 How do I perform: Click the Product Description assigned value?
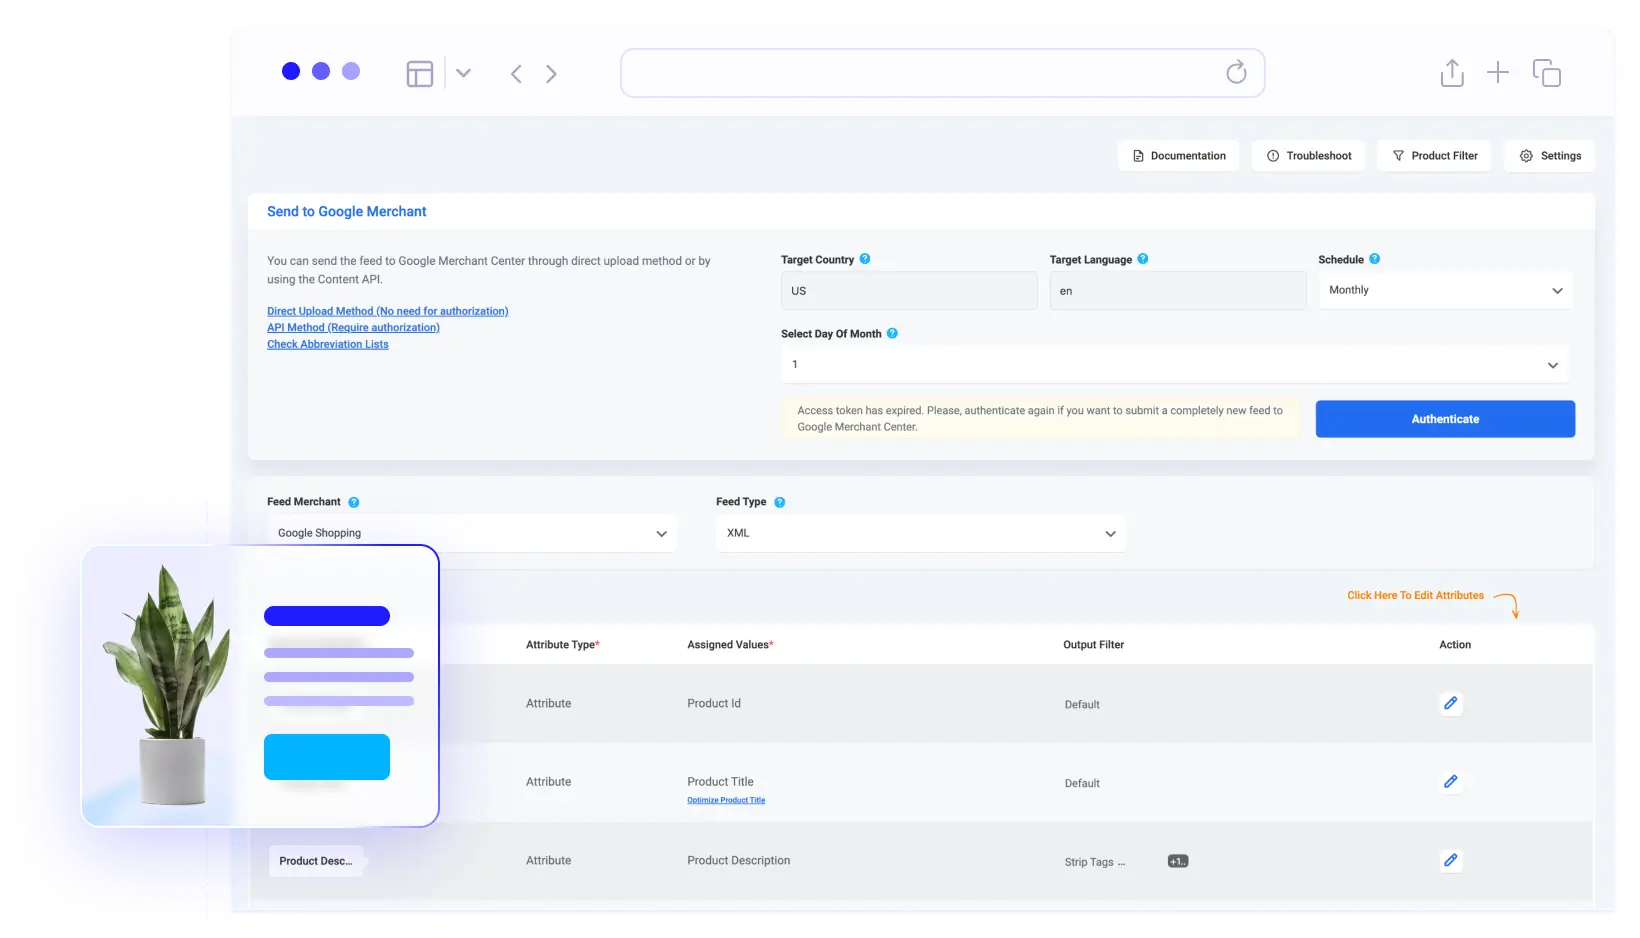[x=739, y=860]
